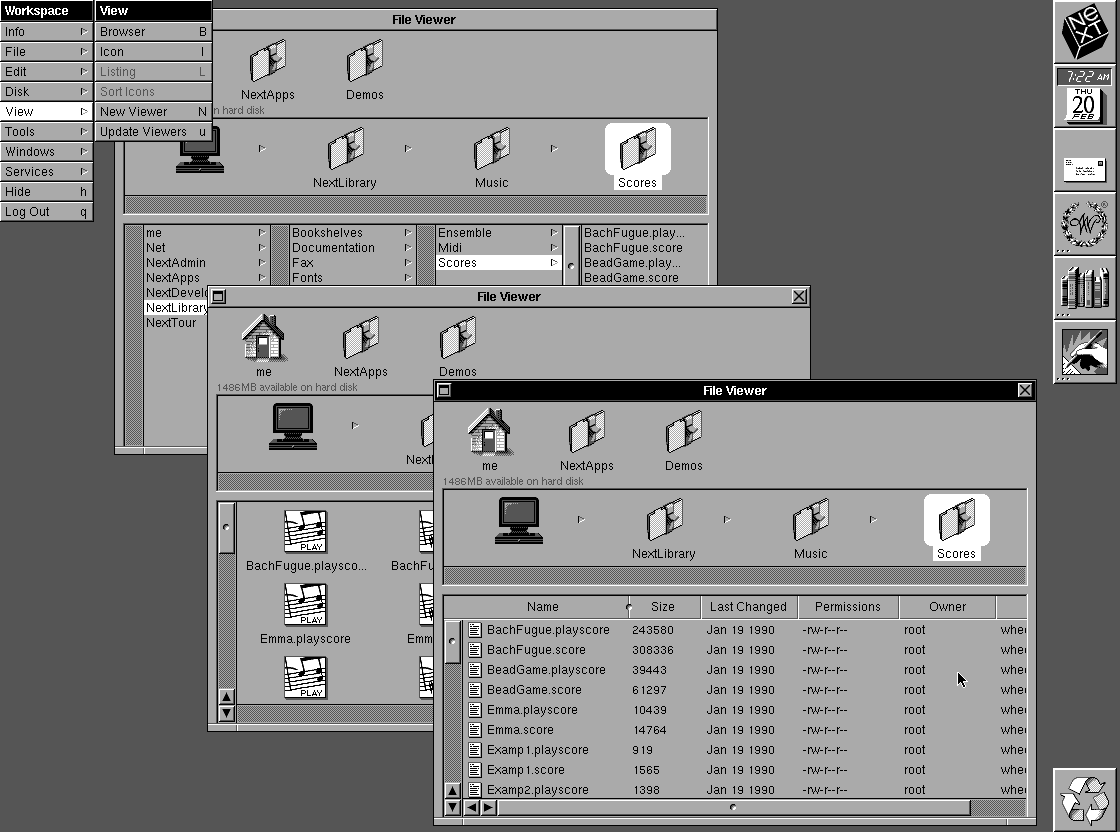Click the icon view's up scroll arrow in the middle viewer
The height and width of the screenshot is (832, 1120).
226,697
